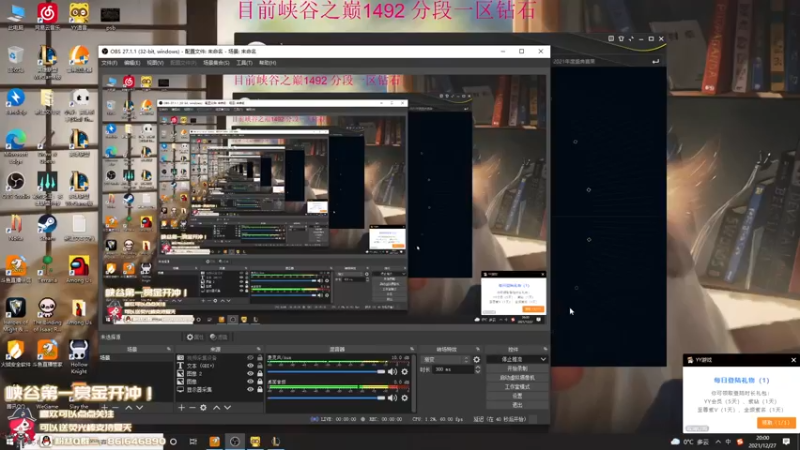The width and height of the screenshot is (800, 450).
Task: Open 场景集合(S) menu
Action: [216, 63]
